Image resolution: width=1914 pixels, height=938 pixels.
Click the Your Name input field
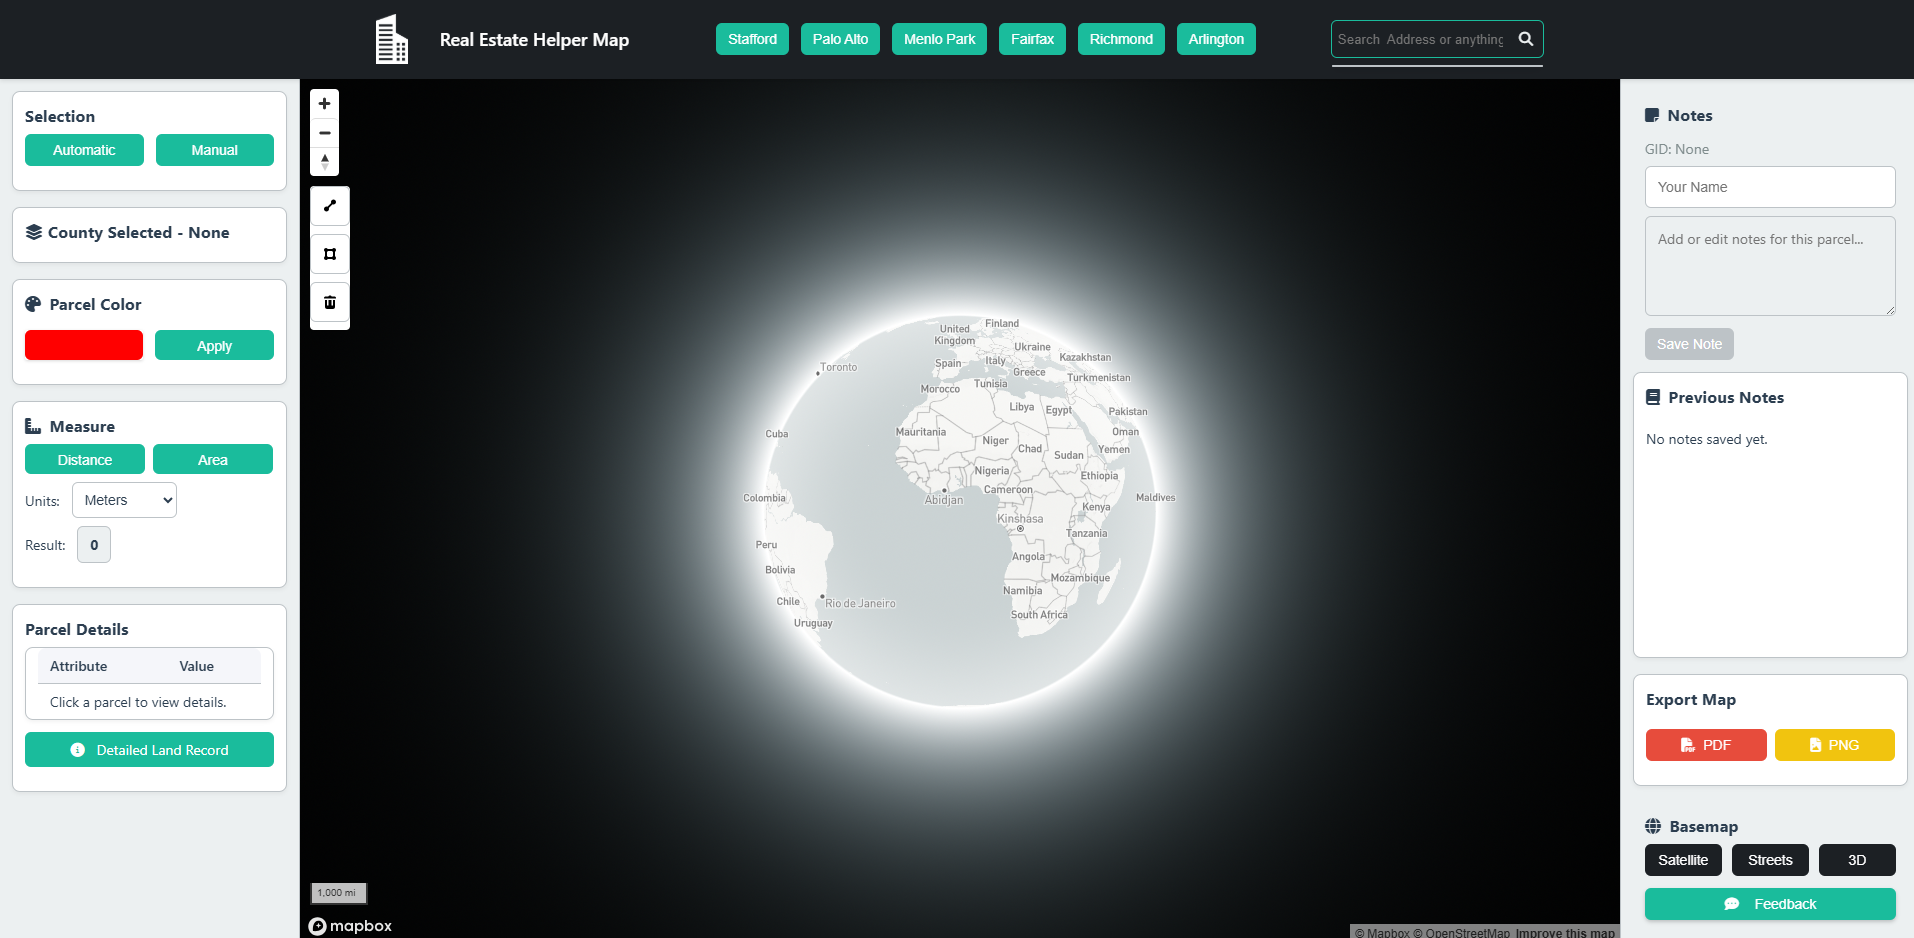[1768, 187]
